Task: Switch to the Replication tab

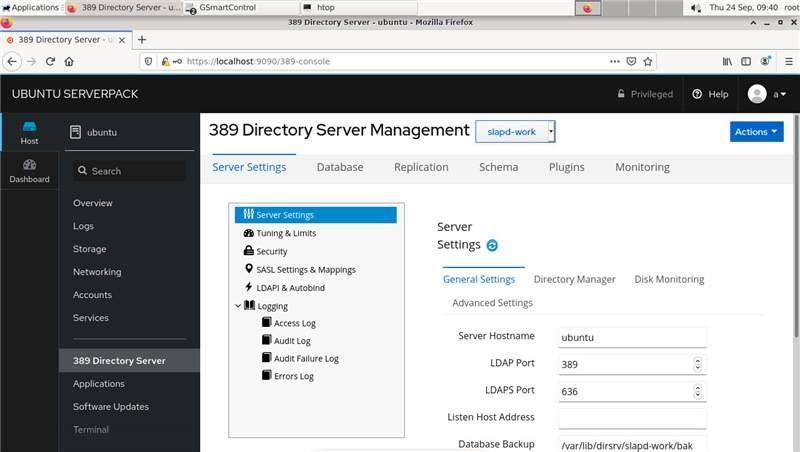Action: coord(421,167)
